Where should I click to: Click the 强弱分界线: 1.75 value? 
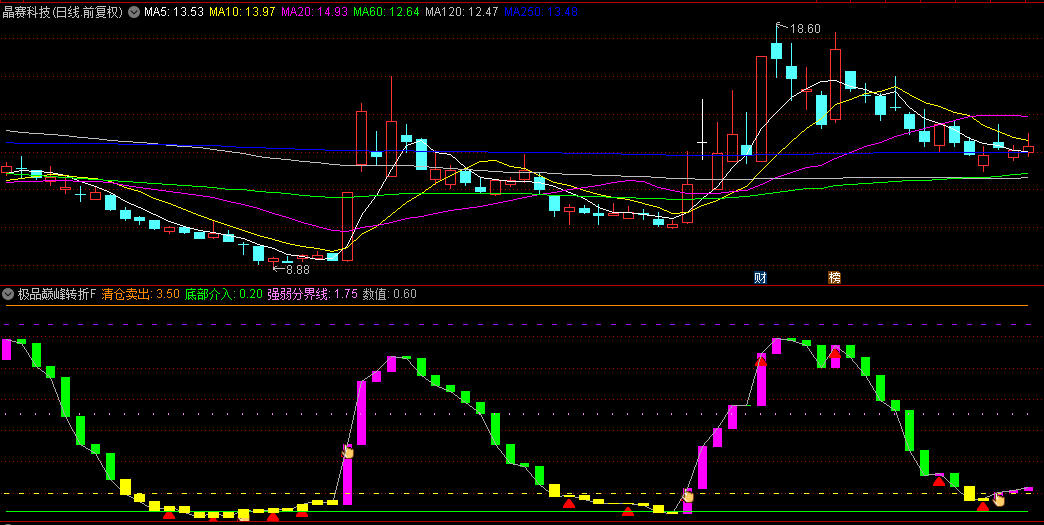(x=313, y=293)
